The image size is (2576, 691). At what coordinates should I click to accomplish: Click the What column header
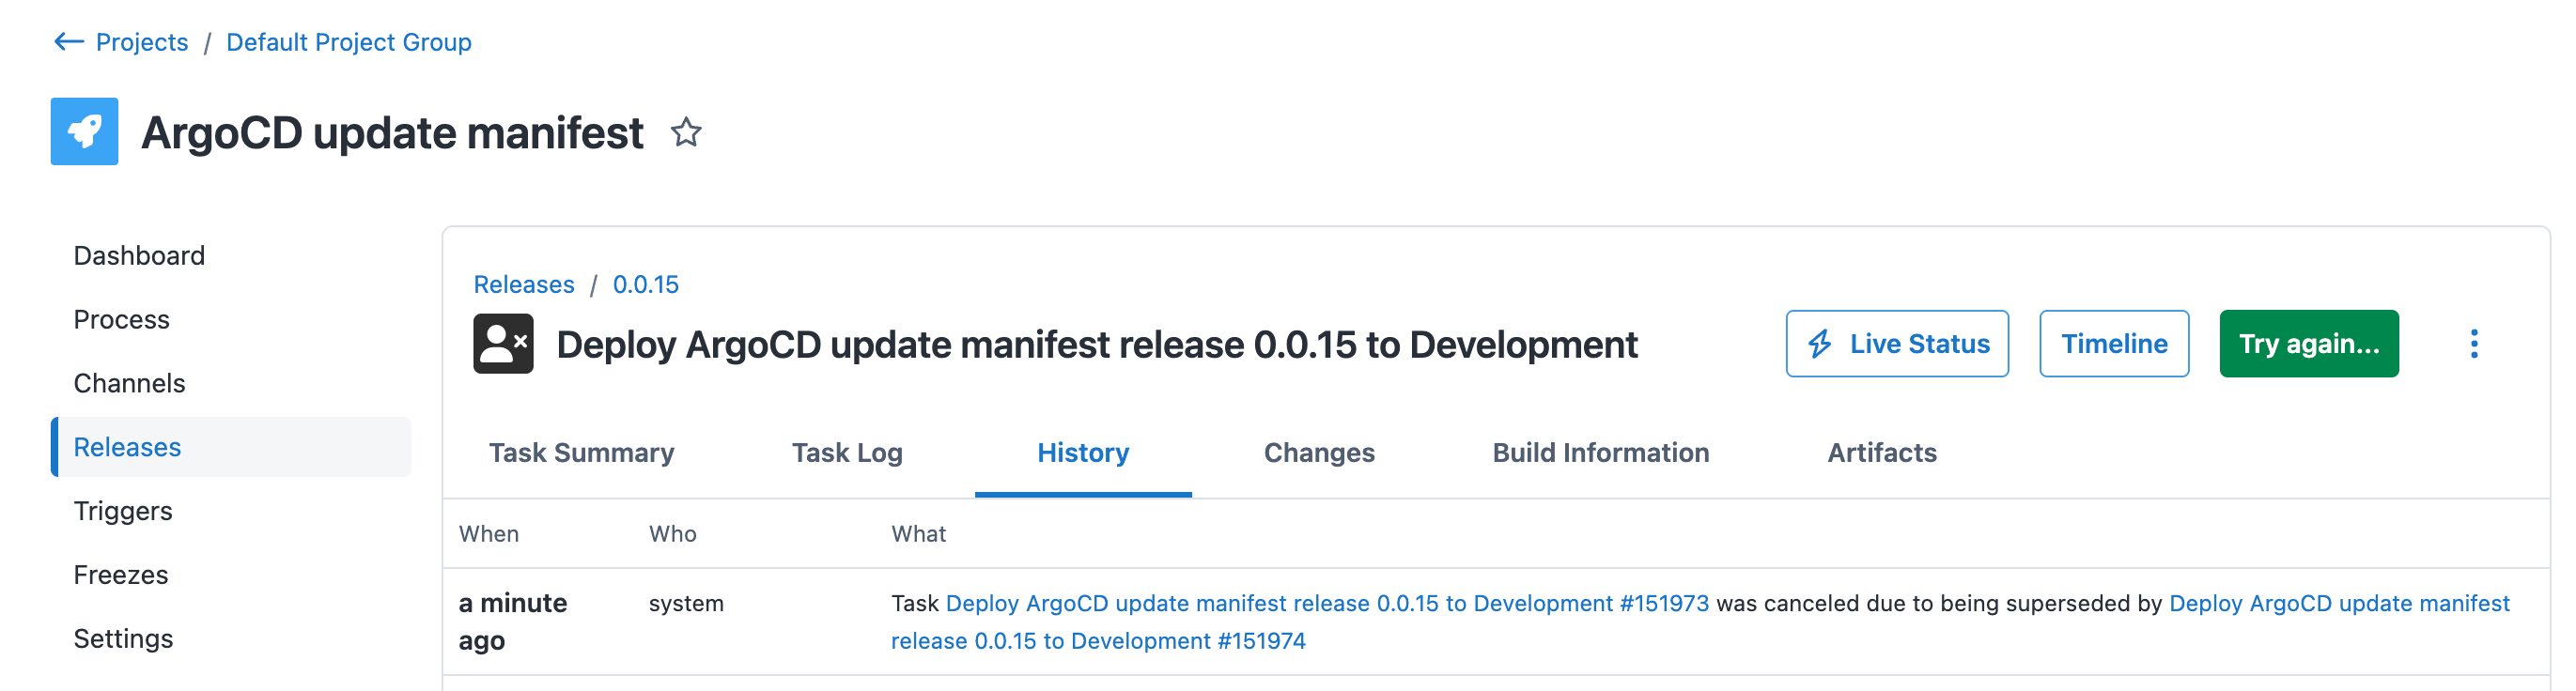(919, 534)
